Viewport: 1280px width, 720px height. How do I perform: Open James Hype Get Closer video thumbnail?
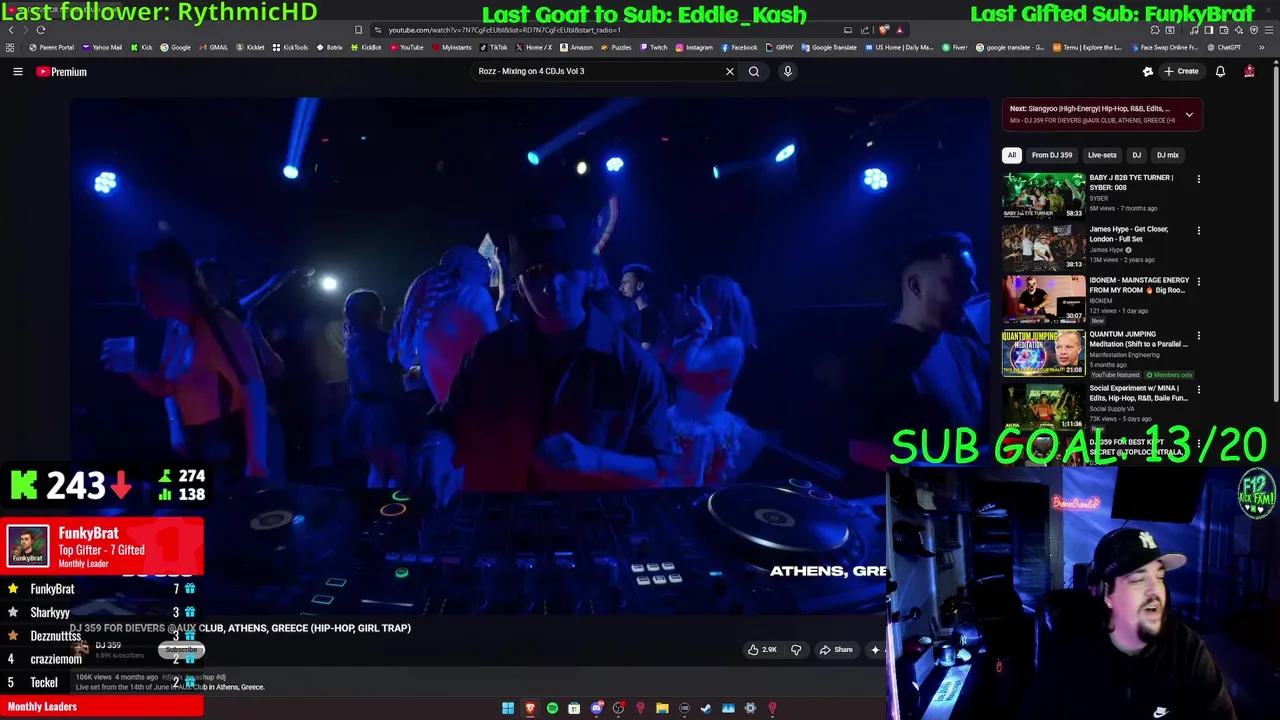tap(1044, 248)
